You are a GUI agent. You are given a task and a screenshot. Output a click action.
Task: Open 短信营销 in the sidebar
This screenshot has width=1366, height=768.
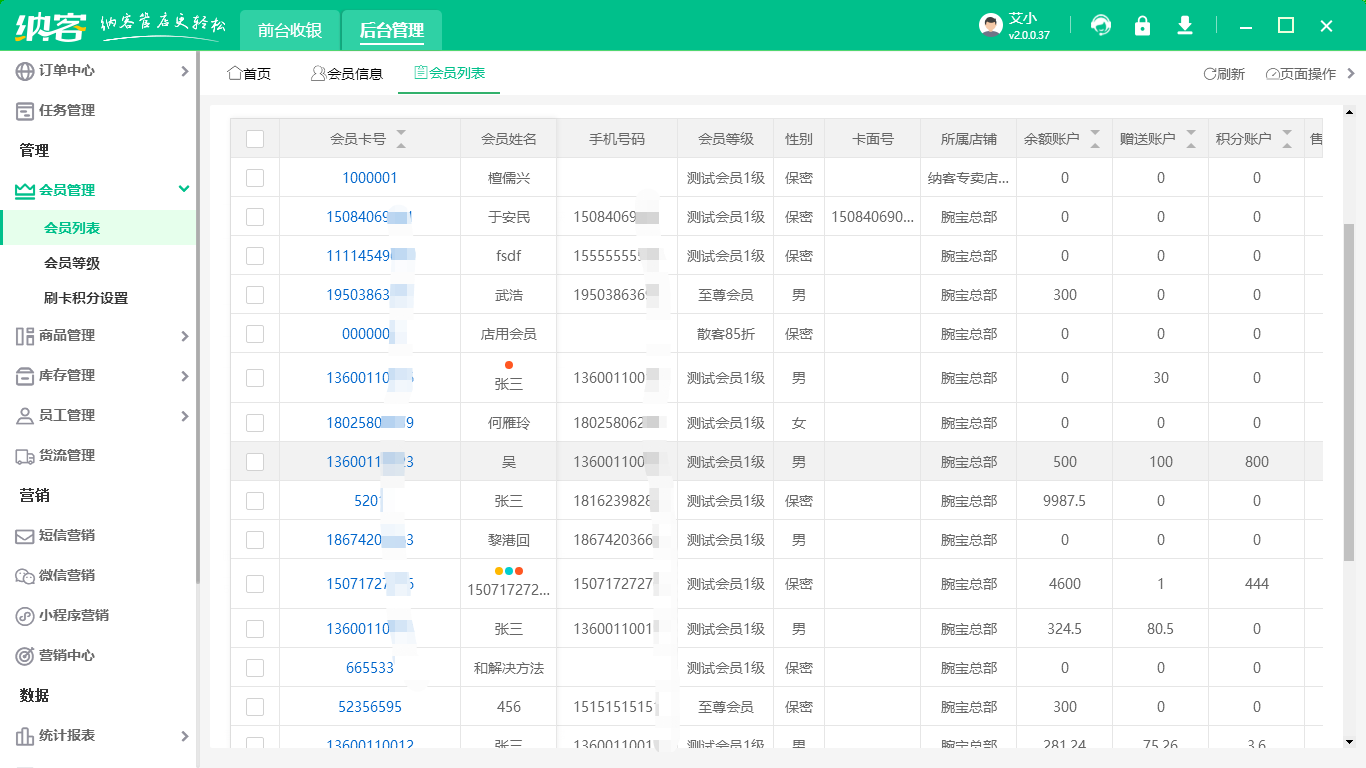point(67,536)
